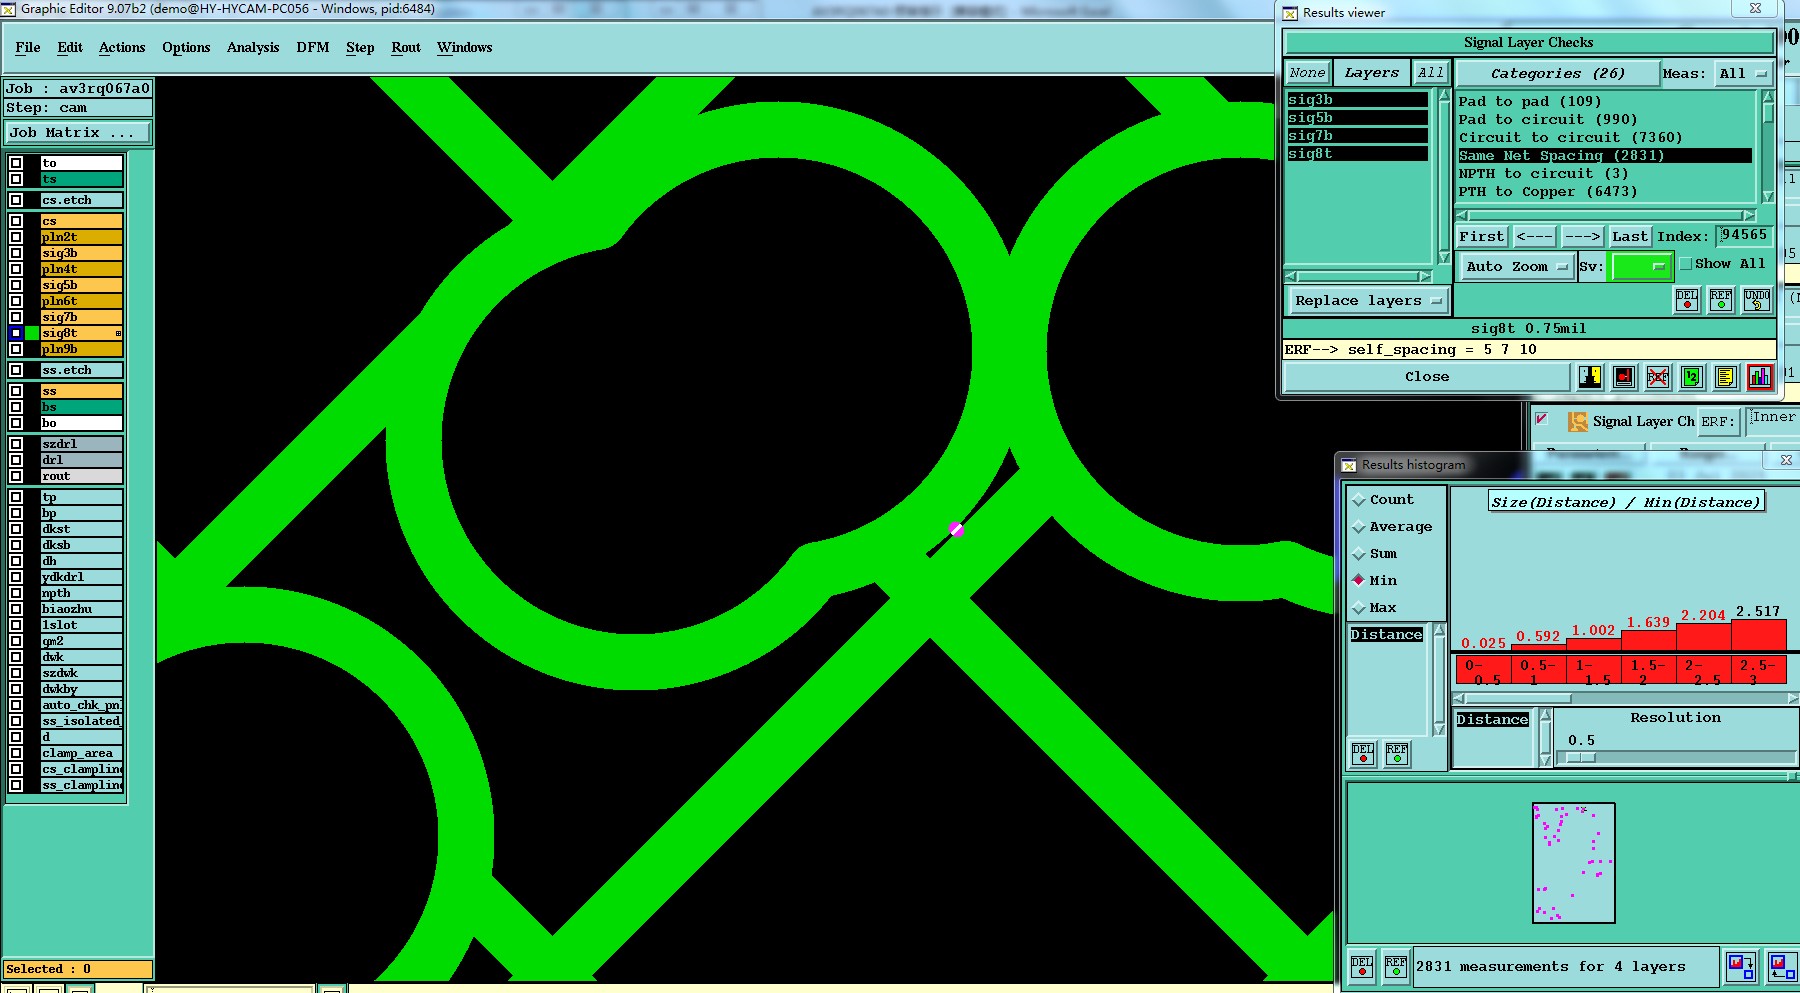Click the crossed-out REF icon
Viewport: 1800px width, 993px height.
(1658, 377)
